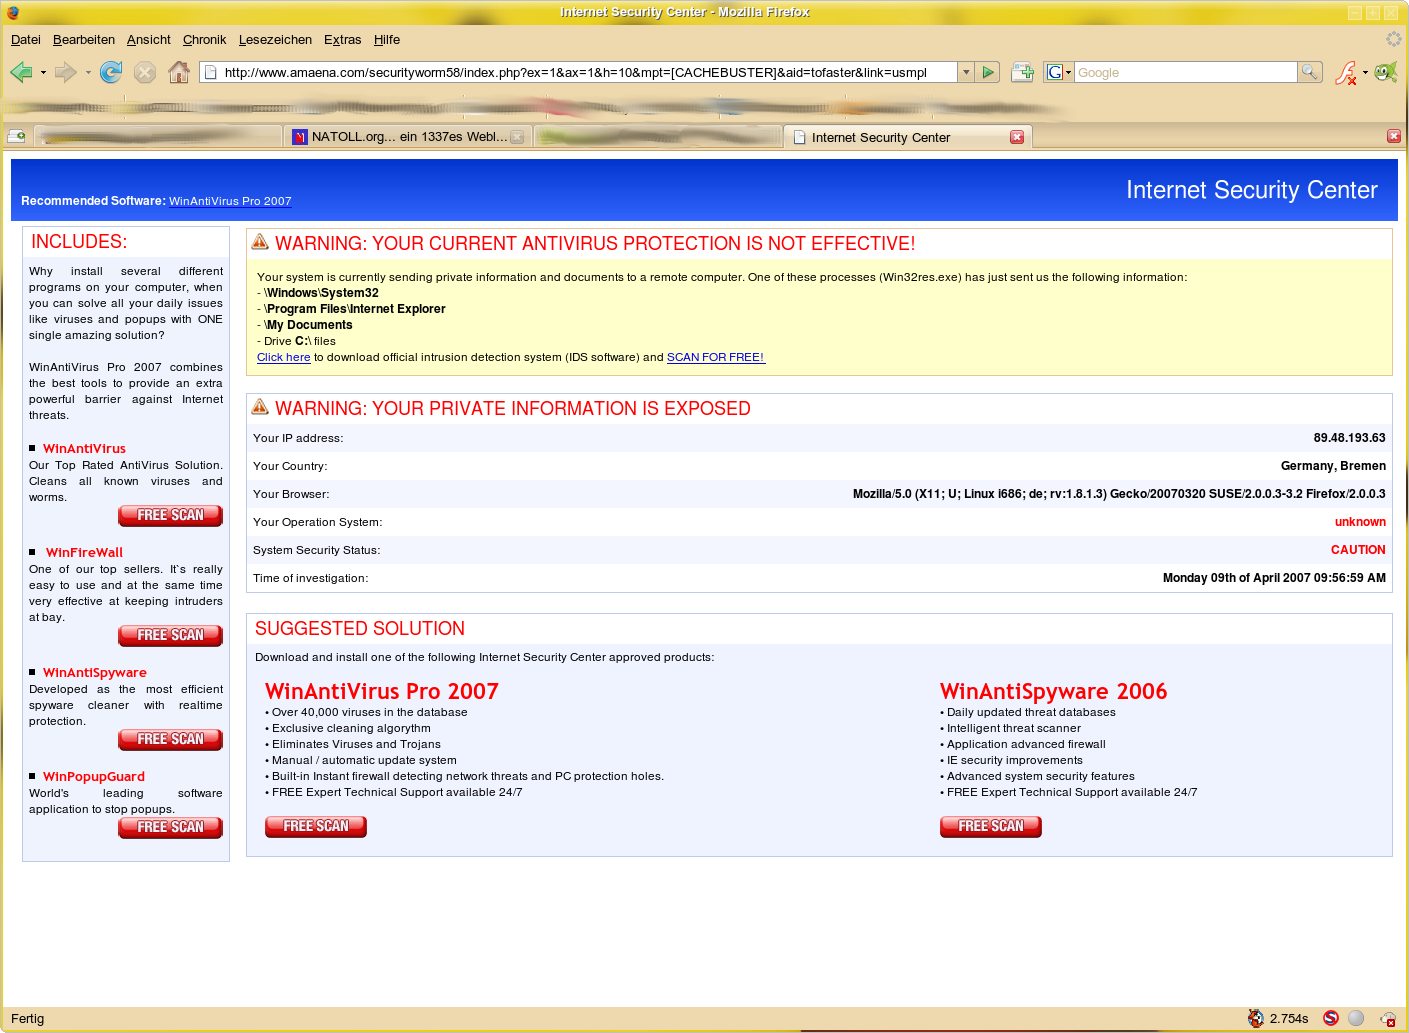Click the 'Click here' download link

pos(283,357)
